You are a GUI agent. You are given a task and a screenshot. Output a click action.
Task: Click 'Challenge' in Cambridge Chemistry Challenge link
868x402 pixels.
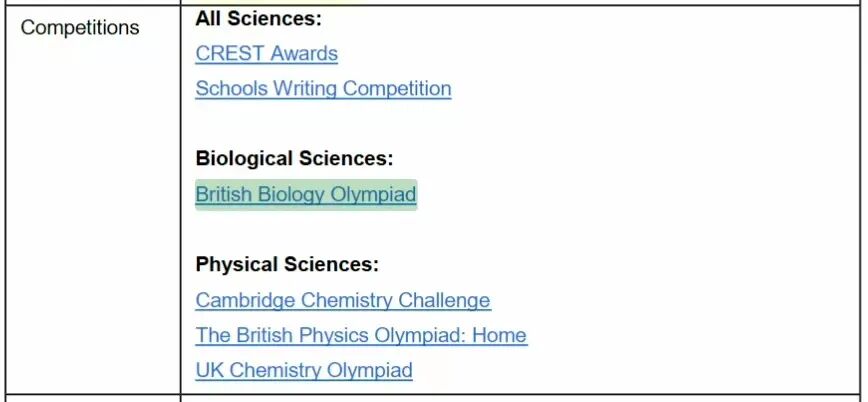coord(444,300)
